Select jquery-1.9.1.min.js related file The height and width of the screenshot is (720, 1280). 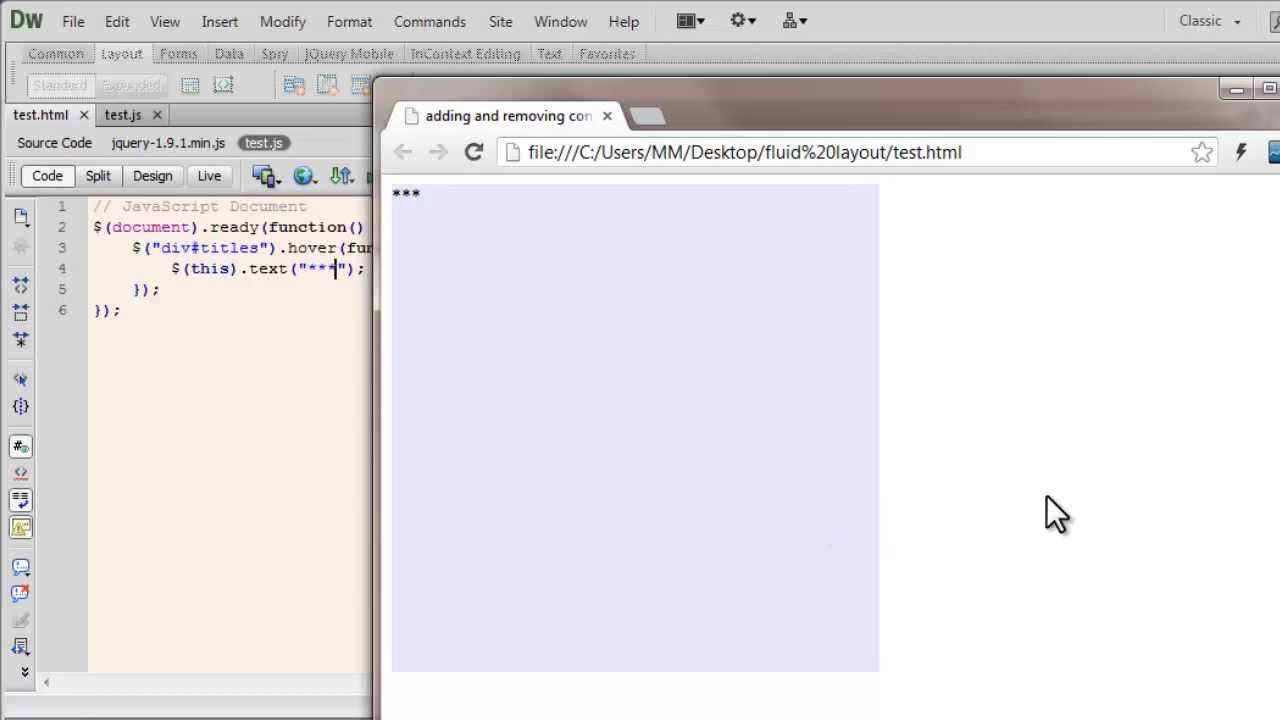click(168, 143)
